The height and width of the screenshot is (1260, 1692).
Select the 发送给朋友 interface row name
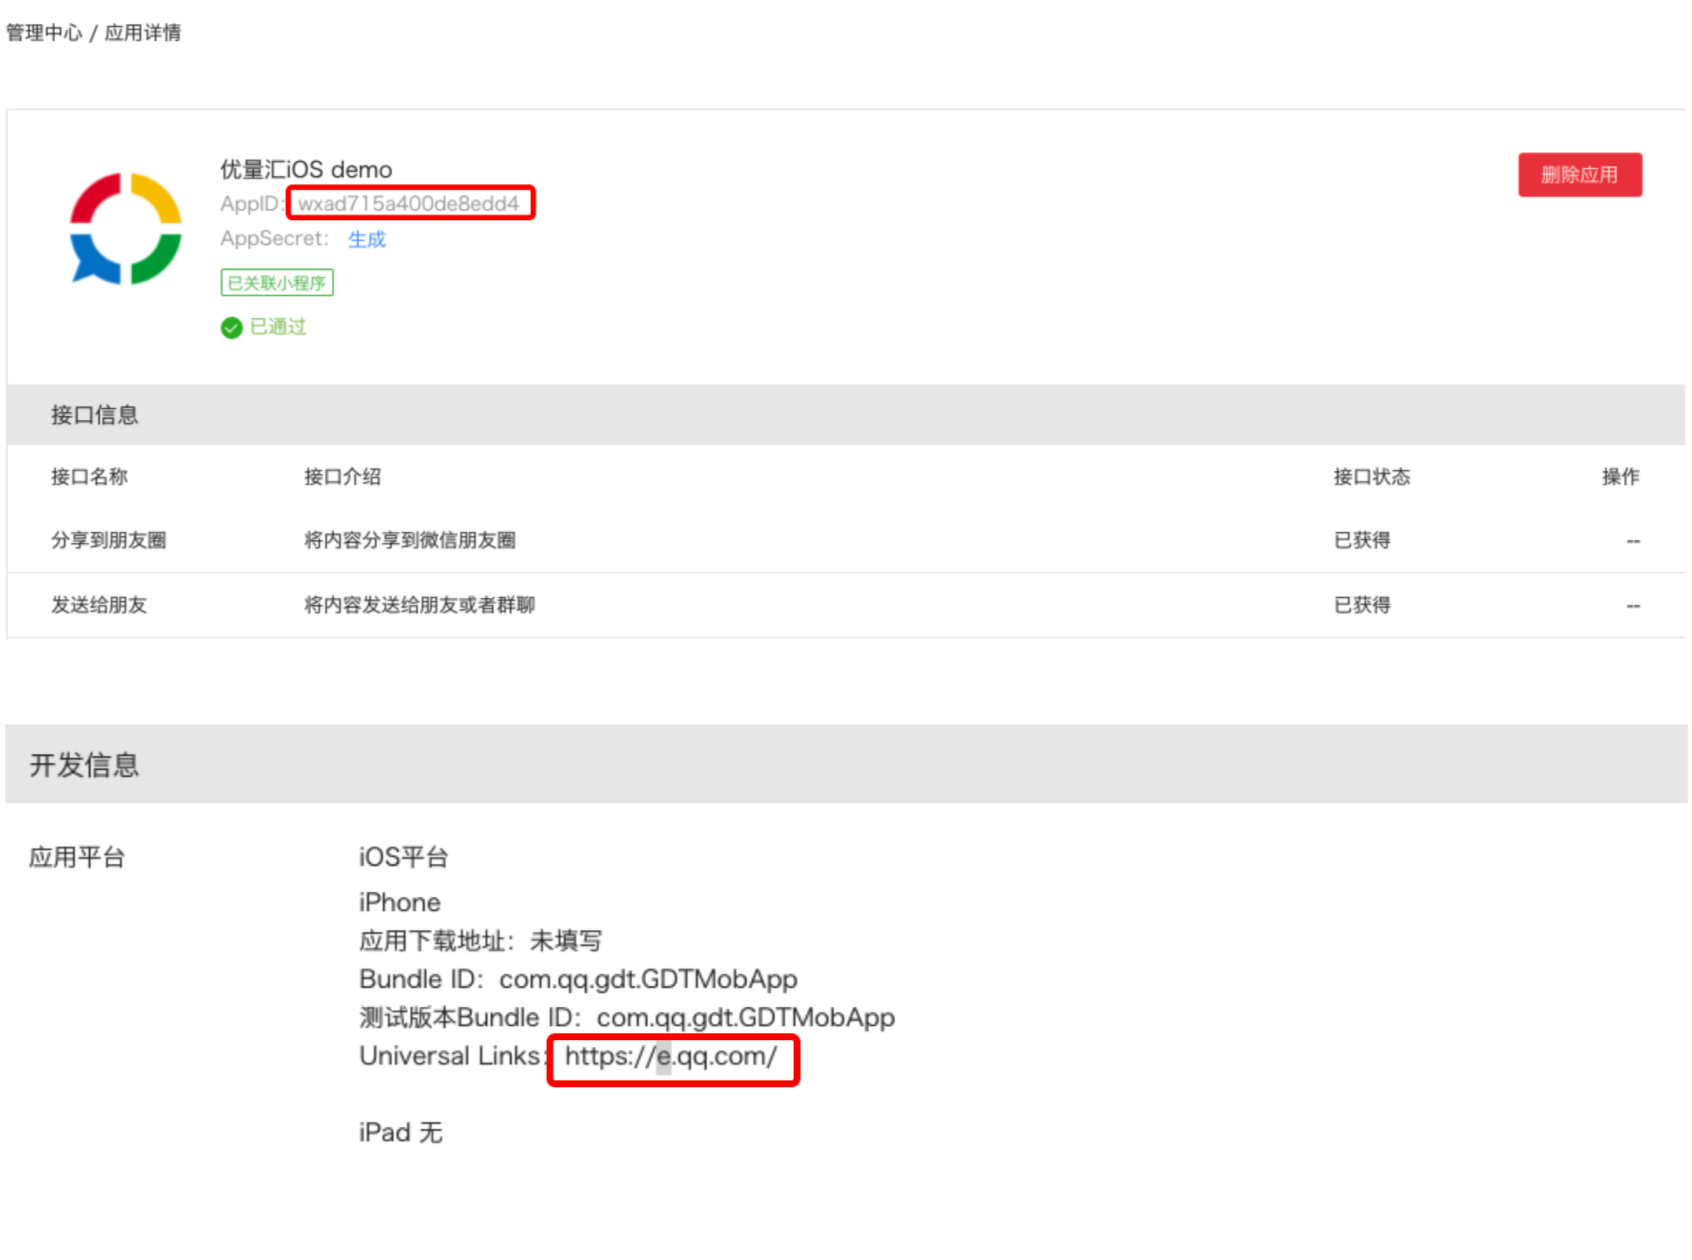(x=99, y=605)
